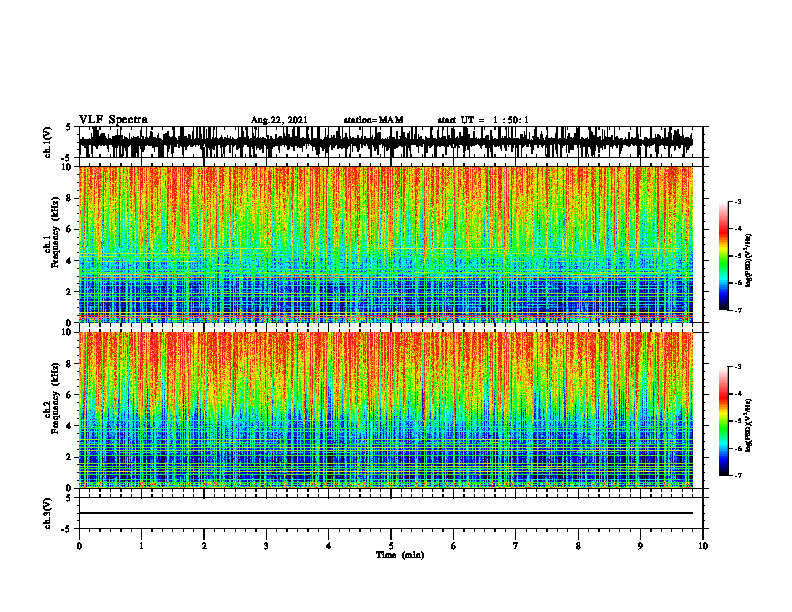The width and height of the screenshot is (792, 612).
Task: Click the "4" kHz tick of ch.1 spectrogram
Action: pyautogui.click(x=71, y=261)
